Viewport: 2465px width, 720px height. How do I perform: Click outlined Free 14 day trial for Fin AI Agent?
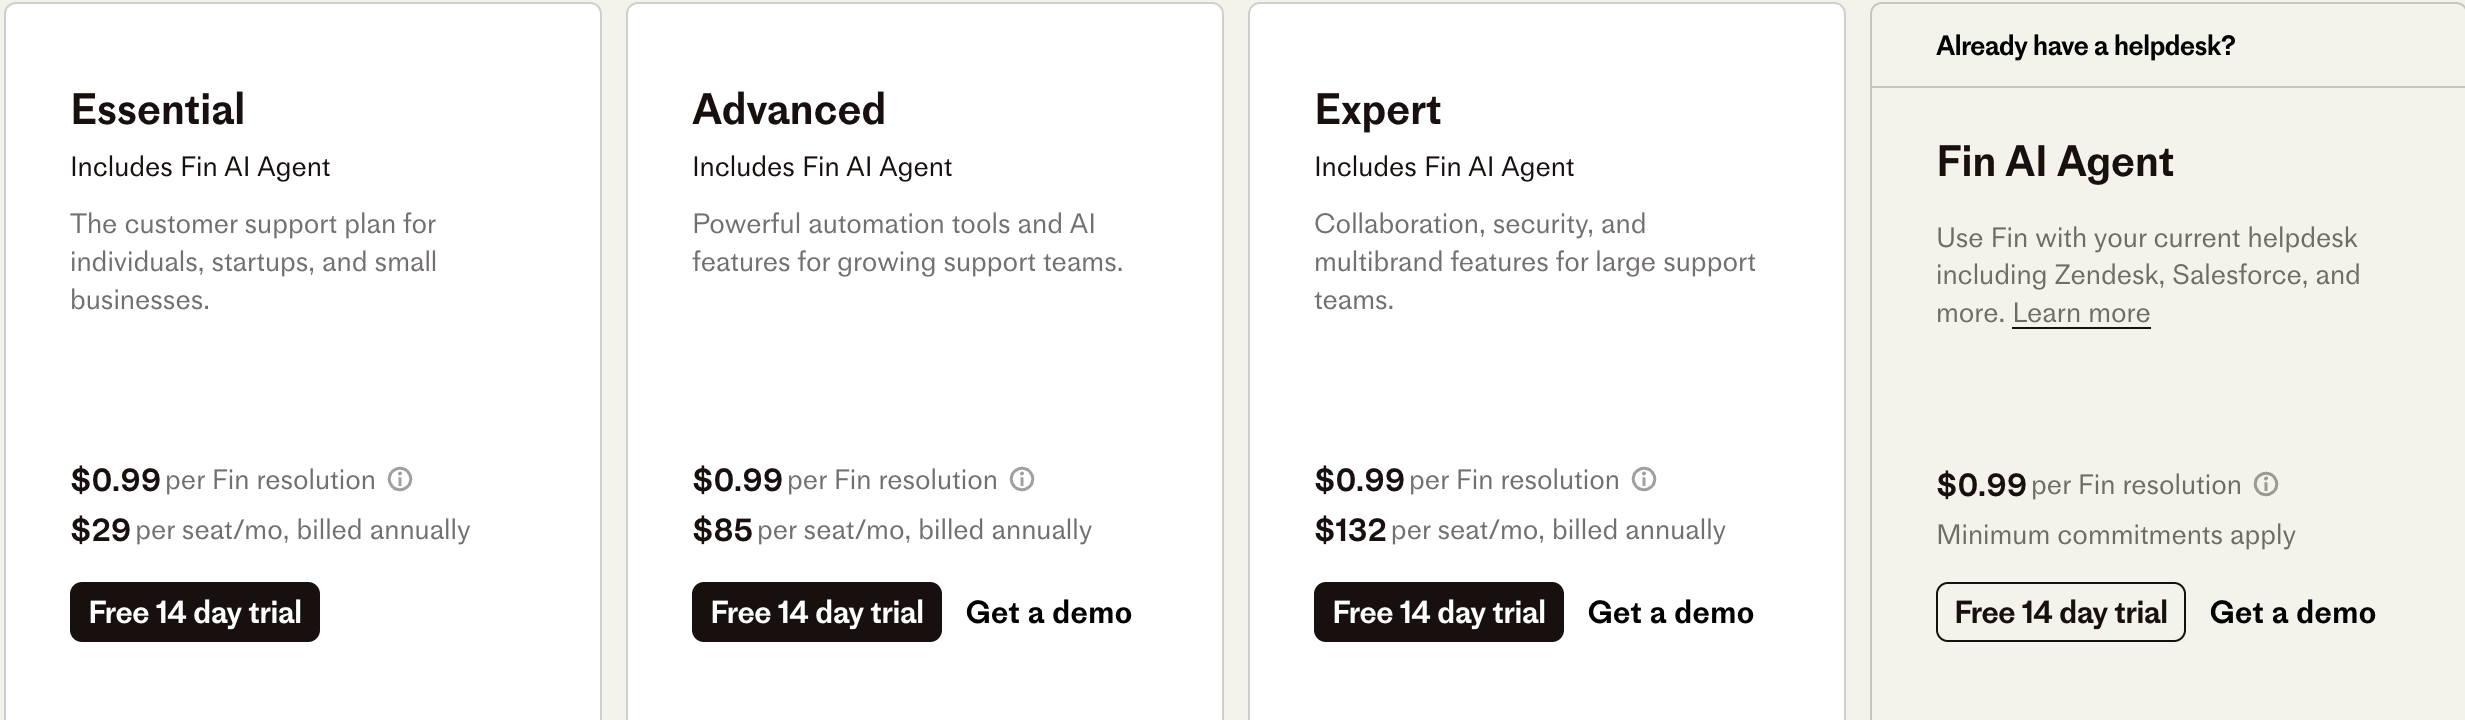[2061, 612]
